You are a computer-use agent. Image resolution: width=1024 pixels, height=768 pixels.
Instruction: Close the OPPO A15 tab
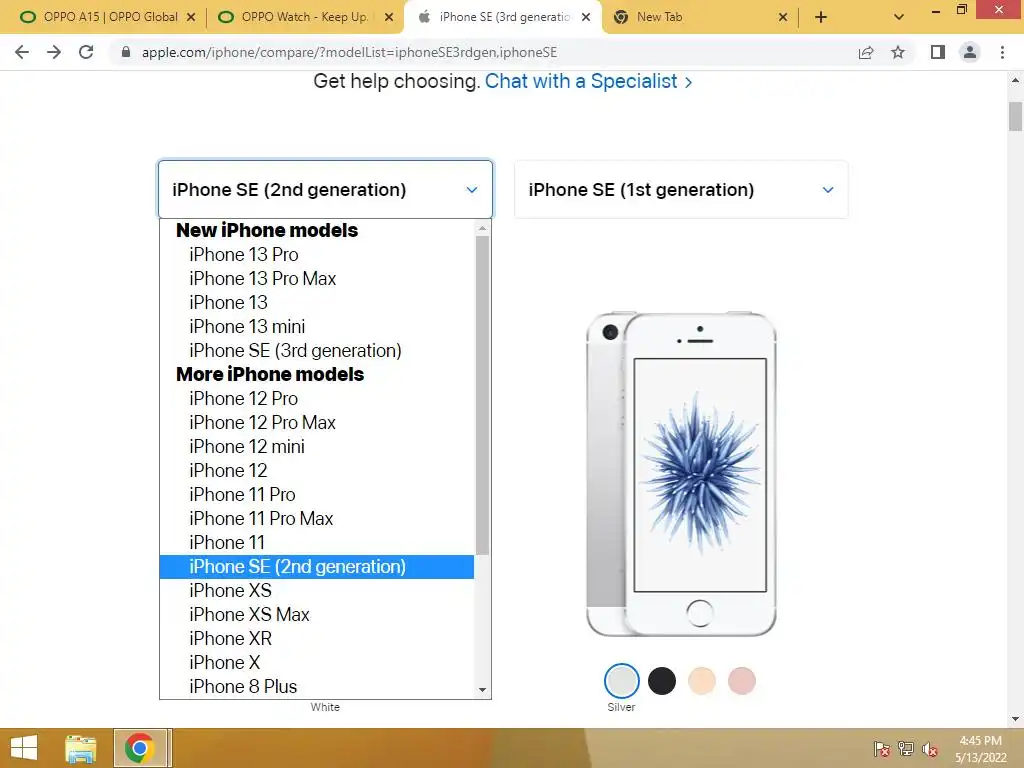click(191, 17)
